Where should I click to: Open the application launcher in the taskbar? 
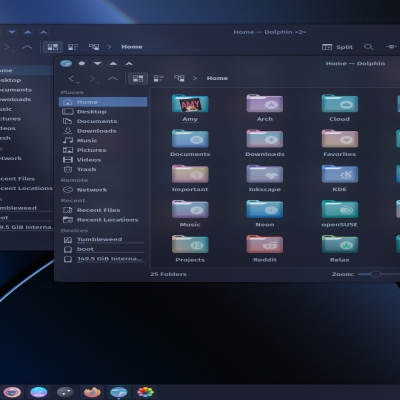(x=12, y=392)
